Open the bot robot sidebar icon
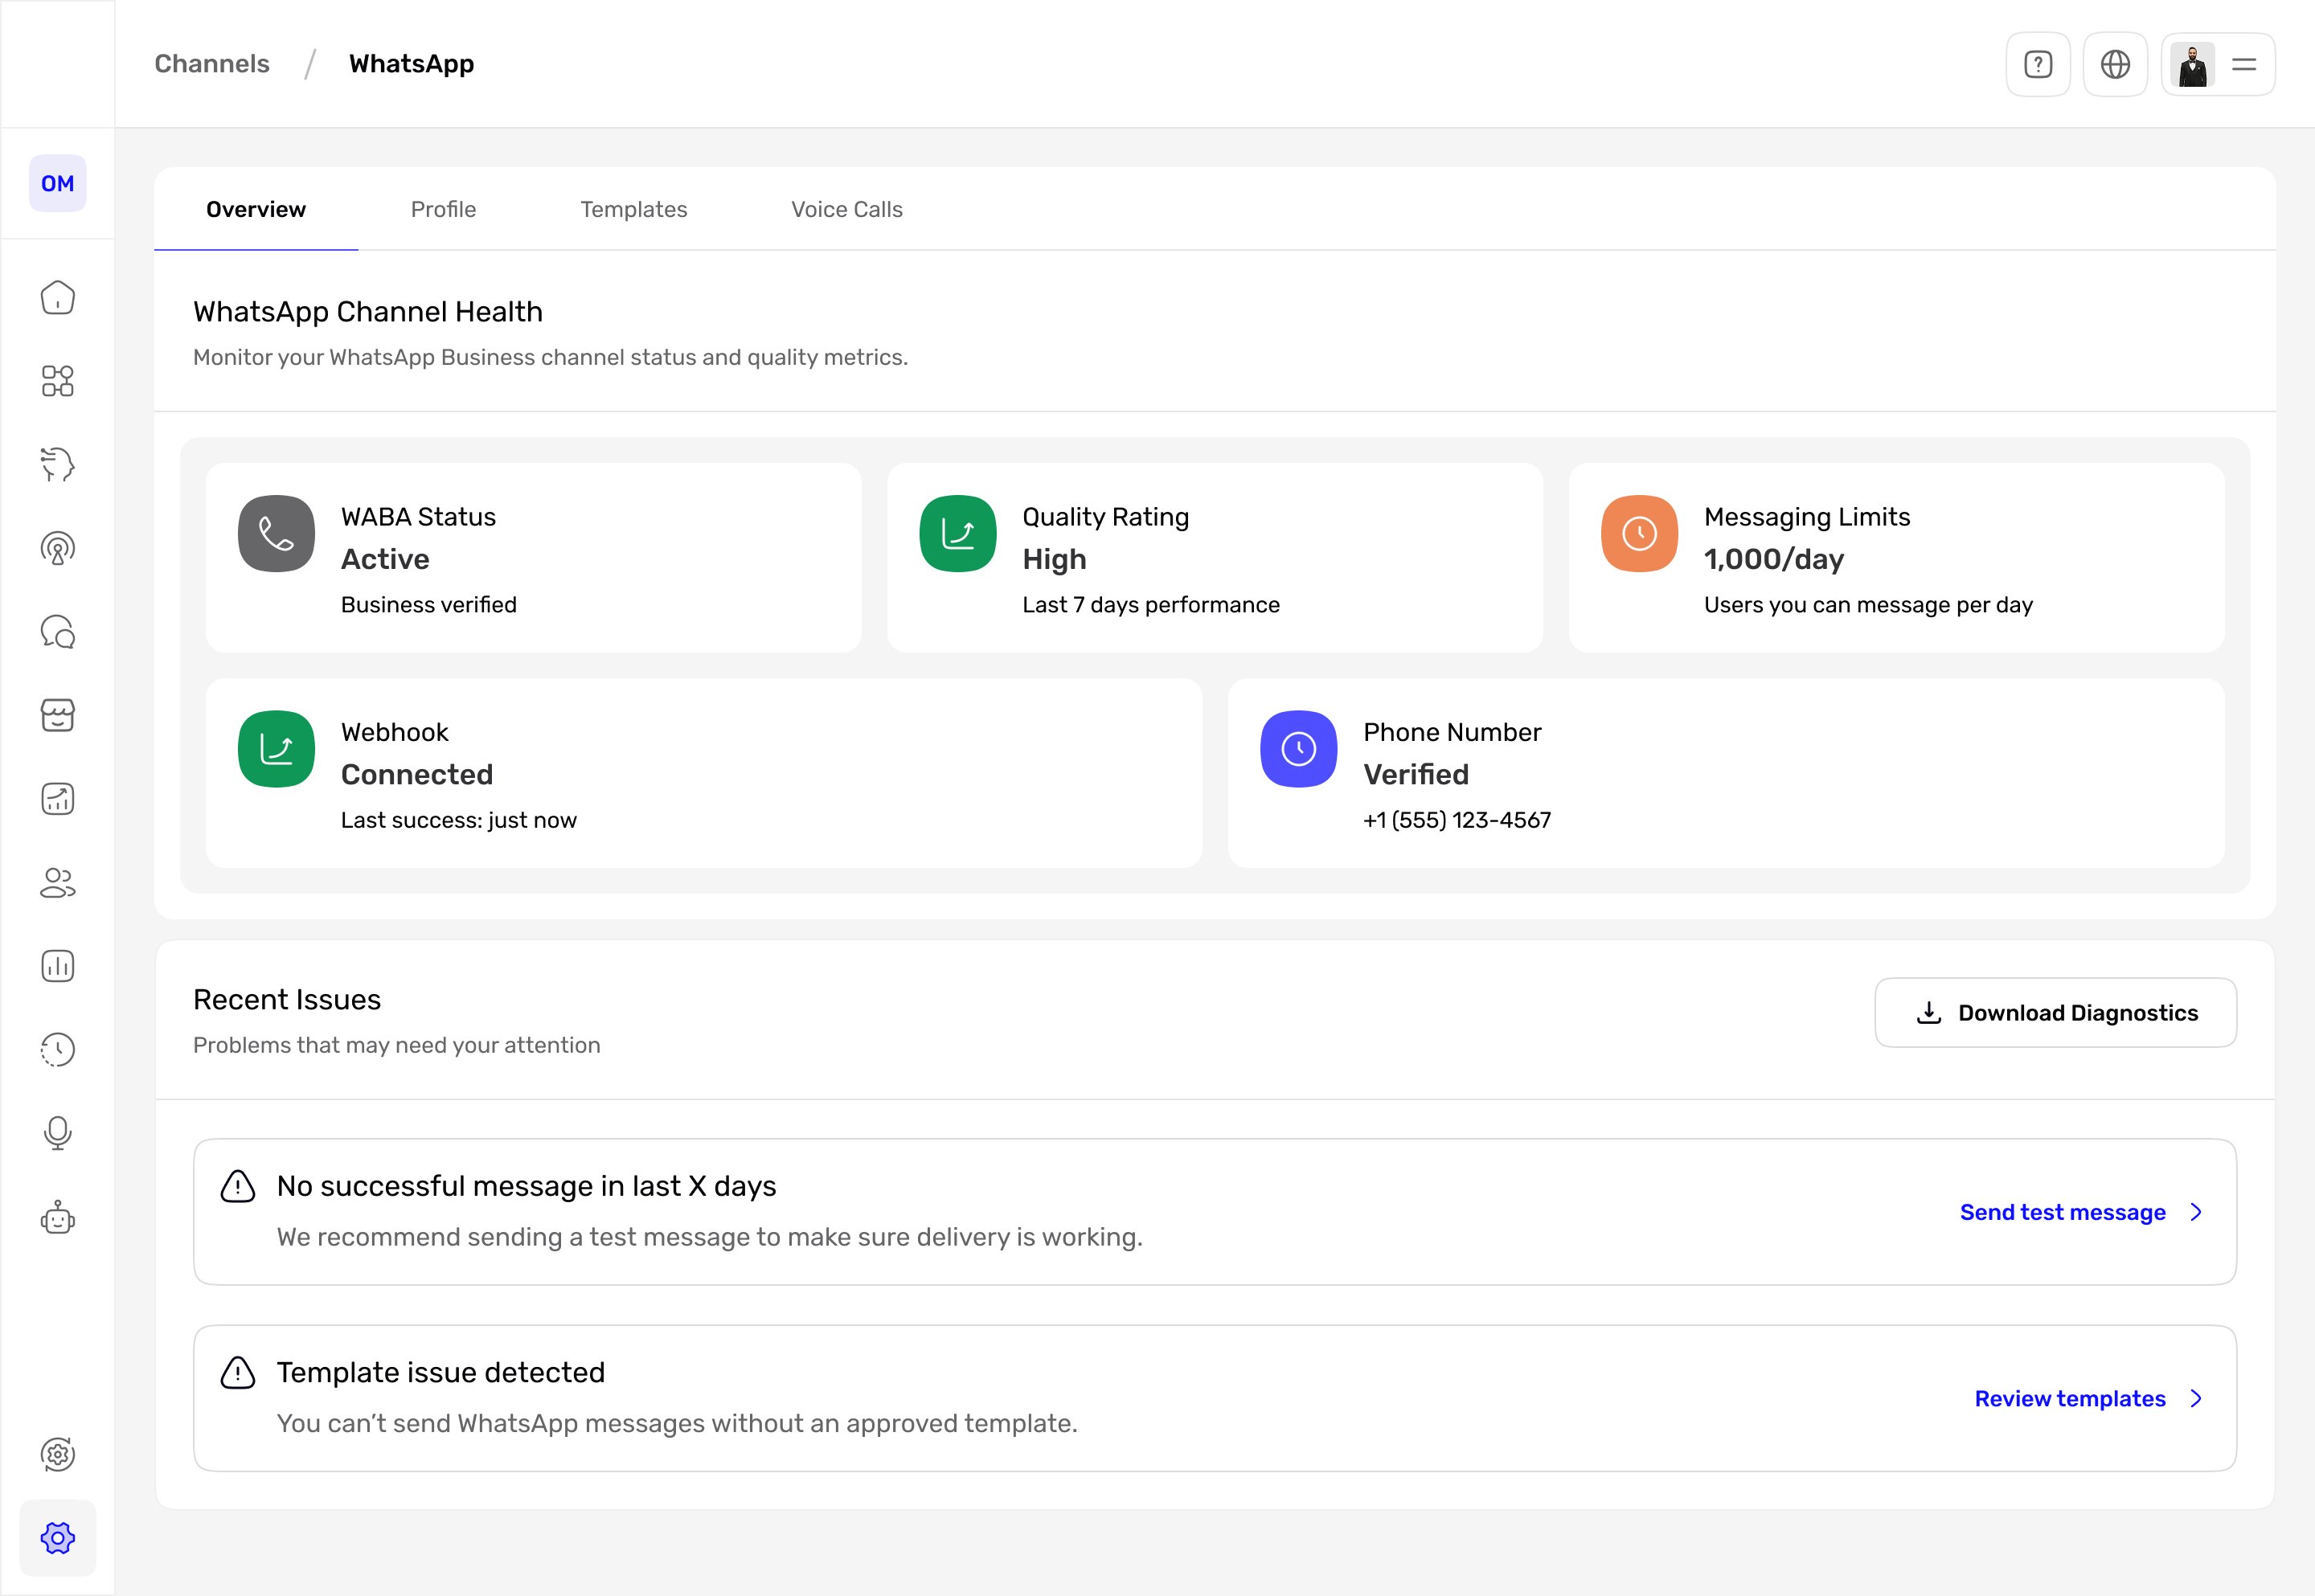The width and height of the screenshot is (2315, 1596). (57, 1217)
